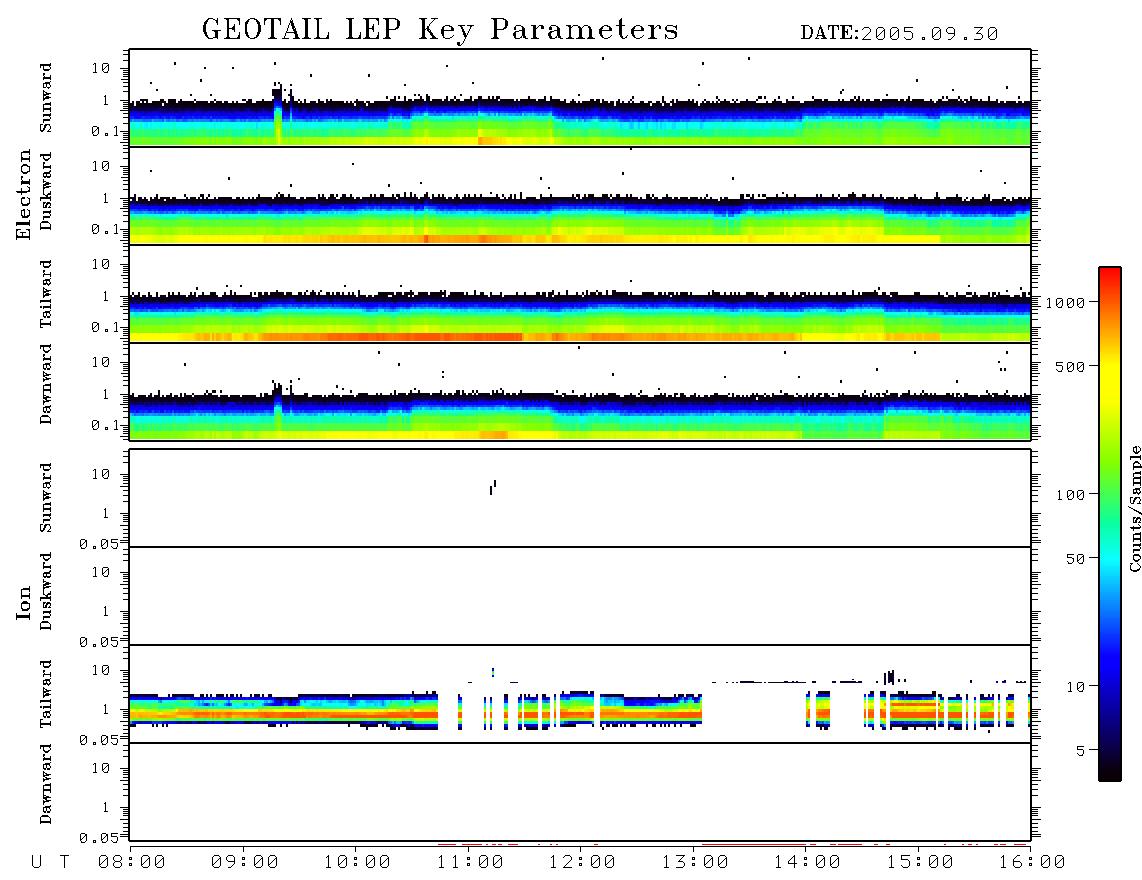
Task: Click the 50 tick on the colorbar
Action: click(x=1075, y=559)
